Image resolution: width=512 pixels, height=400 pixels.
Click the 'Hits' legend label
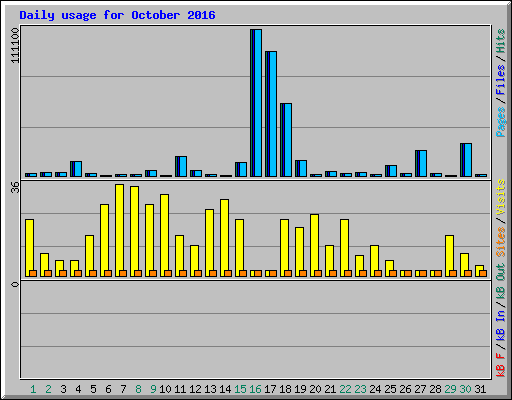(501, 41)
